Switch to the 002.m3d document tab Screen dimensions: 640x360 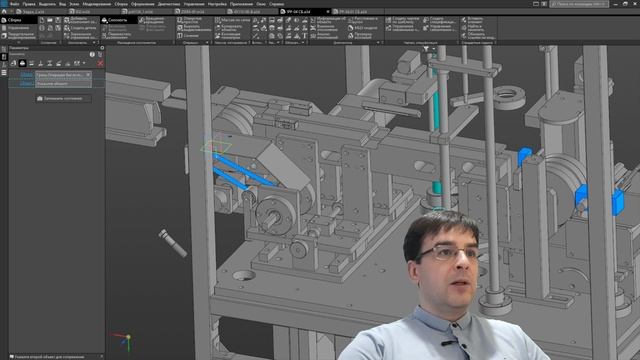coord(83,12)
